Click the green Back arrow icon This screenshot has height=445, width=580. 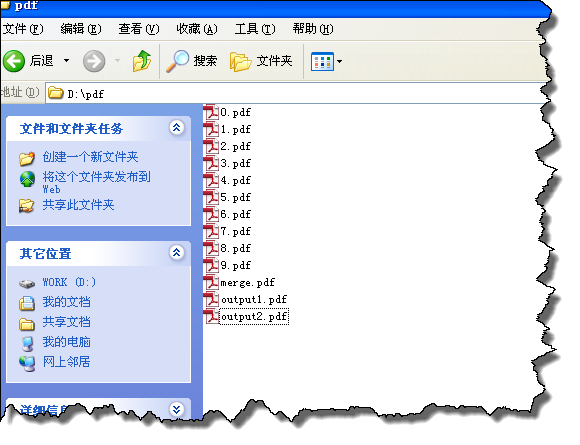coord(14,61)
